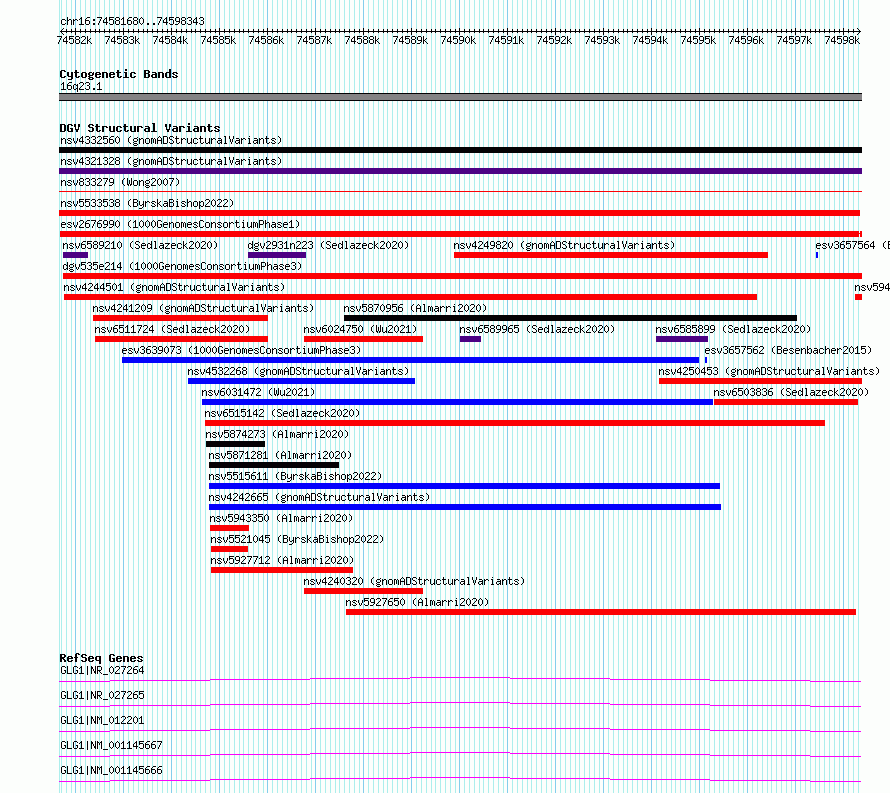
Task: Click the 74582k ruler tick label
Action: tap(74, 40)
